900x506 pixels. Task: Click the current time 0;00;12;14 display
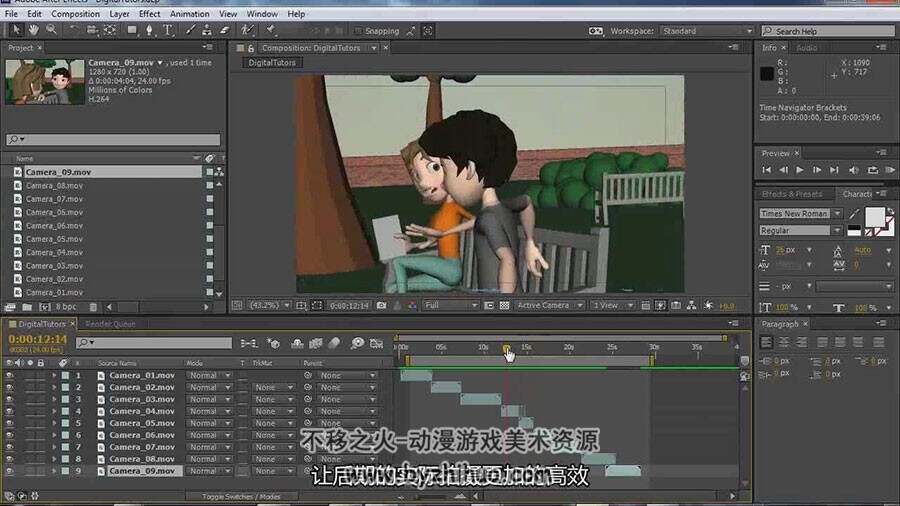coord(38,339)
